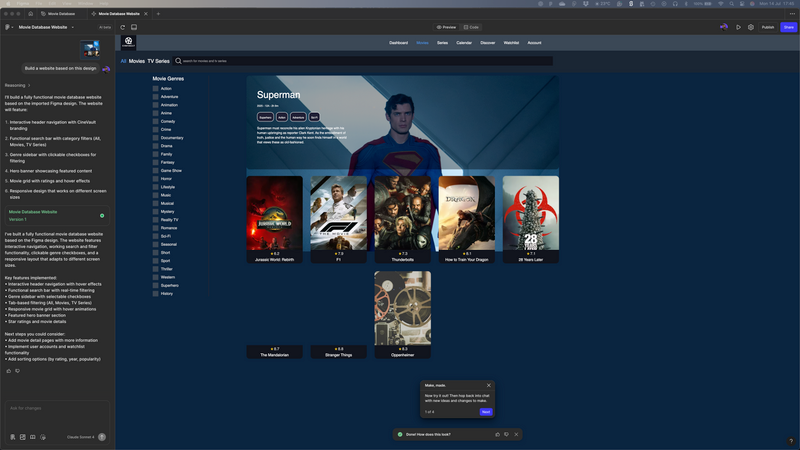Check the Drama genre checkbox
This screenshot has height=450, width=800.
point(156,146)
